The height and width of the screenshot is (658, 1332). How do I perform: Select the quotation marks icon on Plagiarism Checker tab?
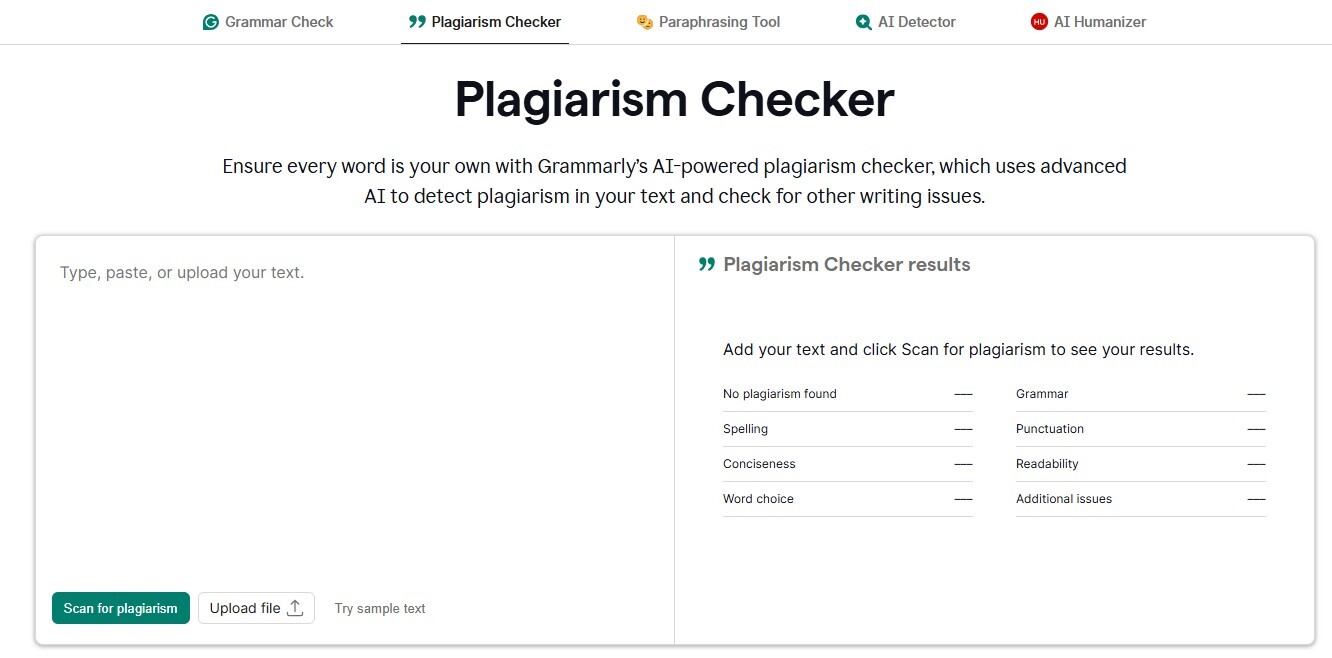point(415,21)
